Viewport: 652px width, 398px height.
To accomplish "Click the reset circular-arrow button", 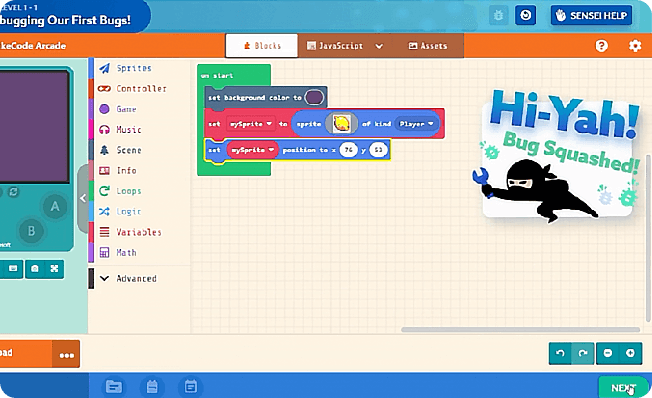I will [x=525, y=15].
